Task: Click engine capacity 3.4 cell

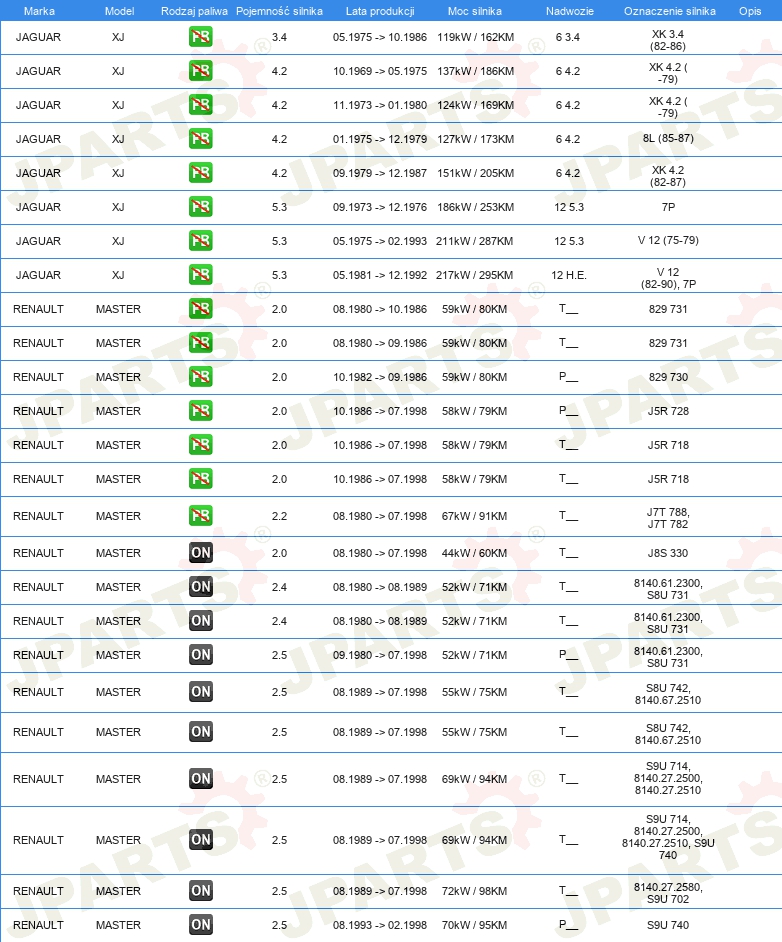Action: [x=279, y=37]
